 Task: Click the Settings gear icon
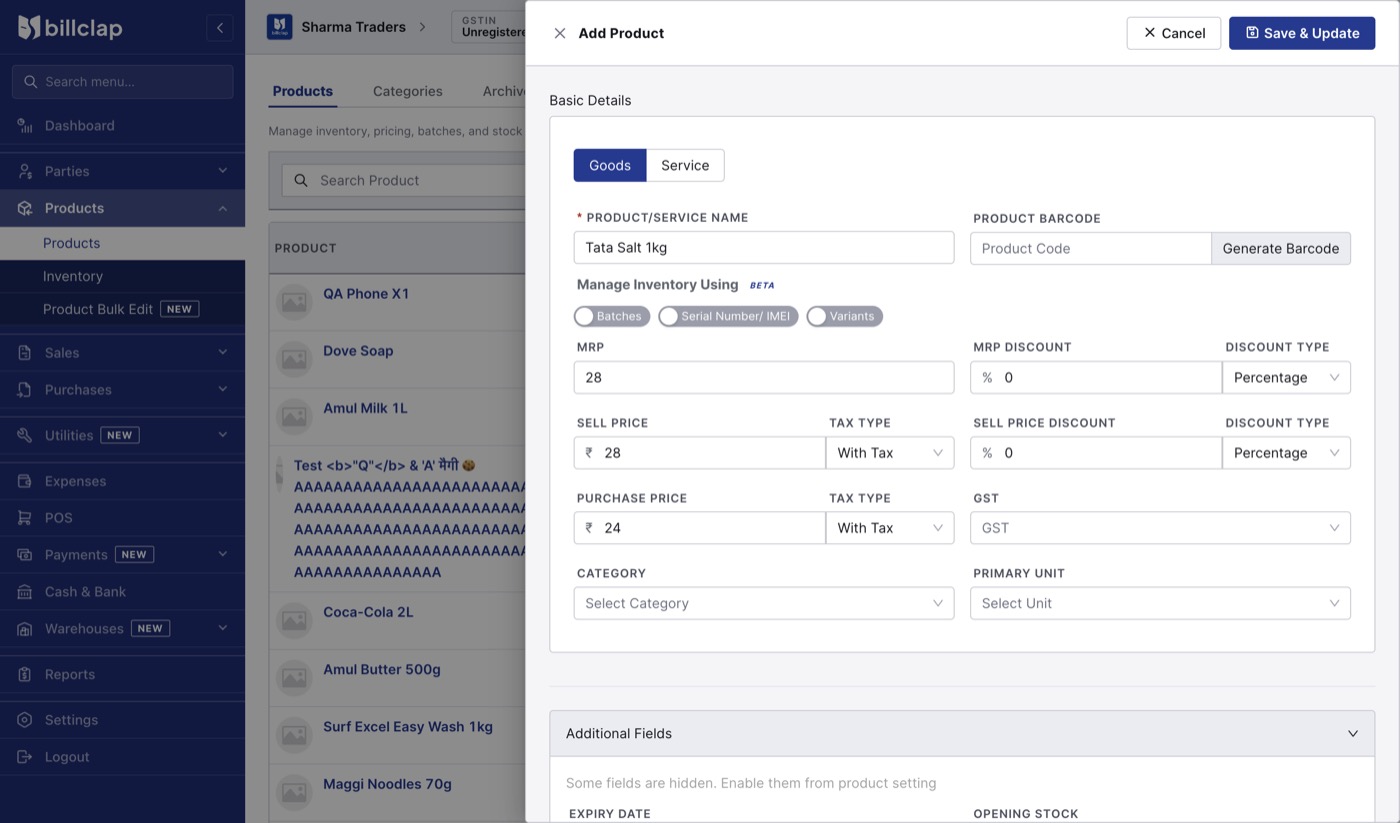pyautogui.click(x=25, y=720)
